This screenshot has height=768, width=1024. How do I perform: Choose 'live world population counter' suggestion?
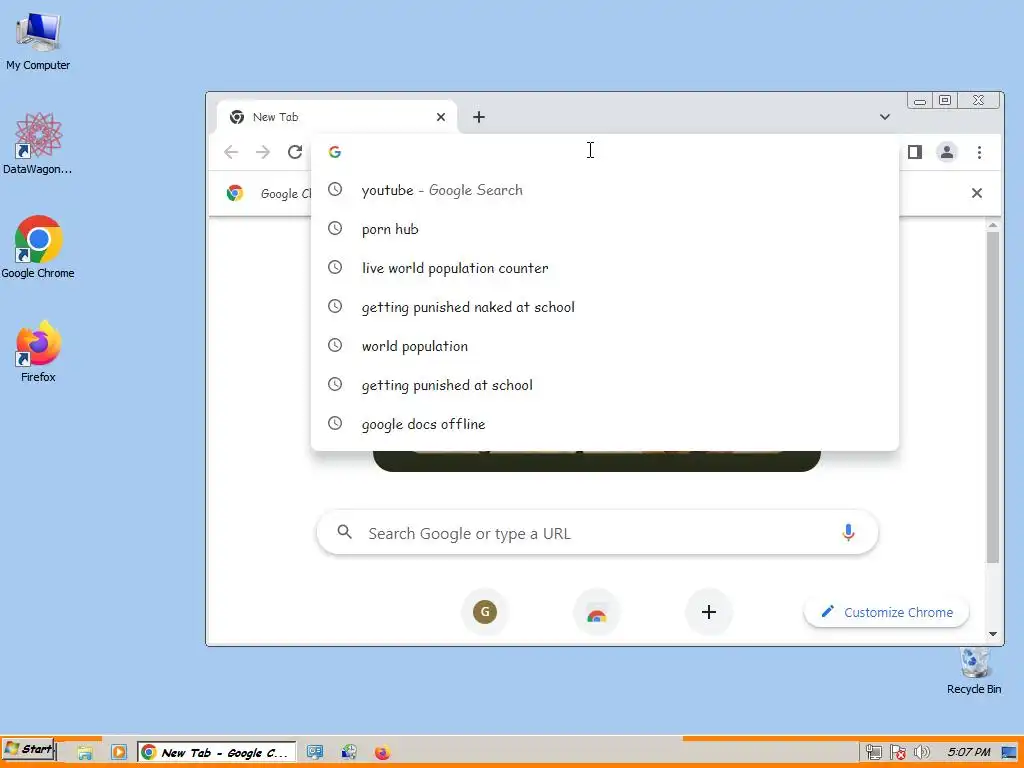pos(605,268)
